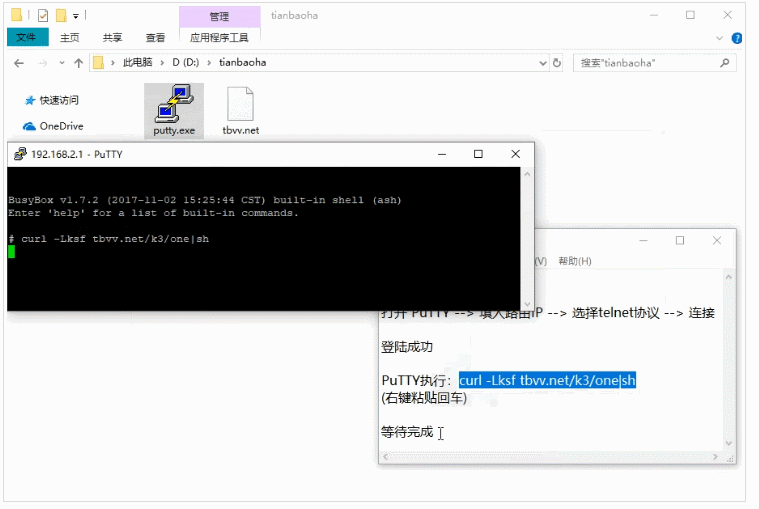Open Customize Quick Access Toolbar dropdown
The width and height of the screenshot is (759, 509).
tap(76, 16)
